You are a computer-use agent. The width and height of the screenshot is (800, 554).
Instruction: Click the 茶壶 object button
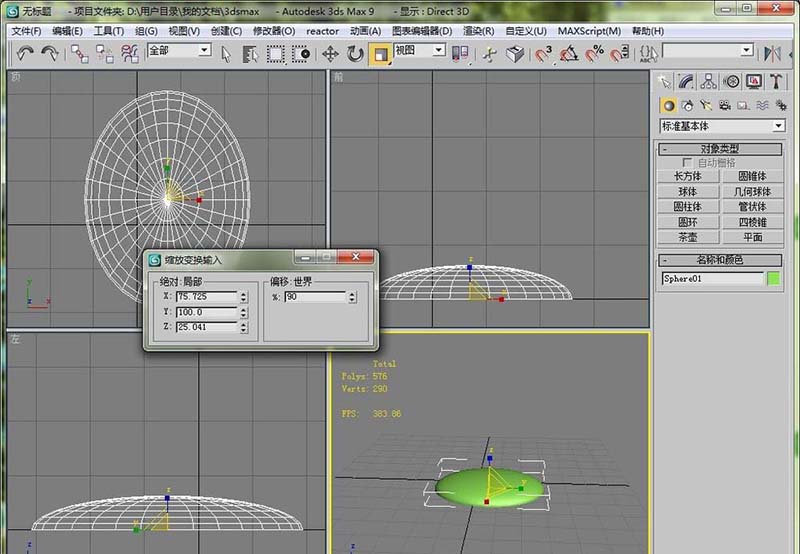(x=688, y=237)
